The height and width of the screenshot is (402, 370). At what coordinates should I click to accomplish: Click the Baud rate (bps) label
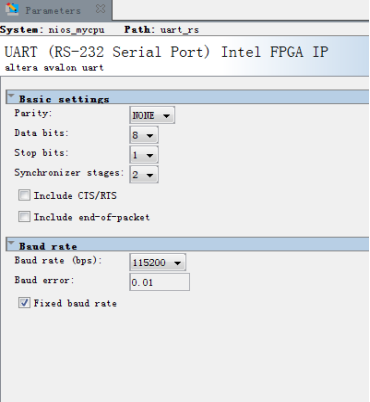click(x=58, y=260)
